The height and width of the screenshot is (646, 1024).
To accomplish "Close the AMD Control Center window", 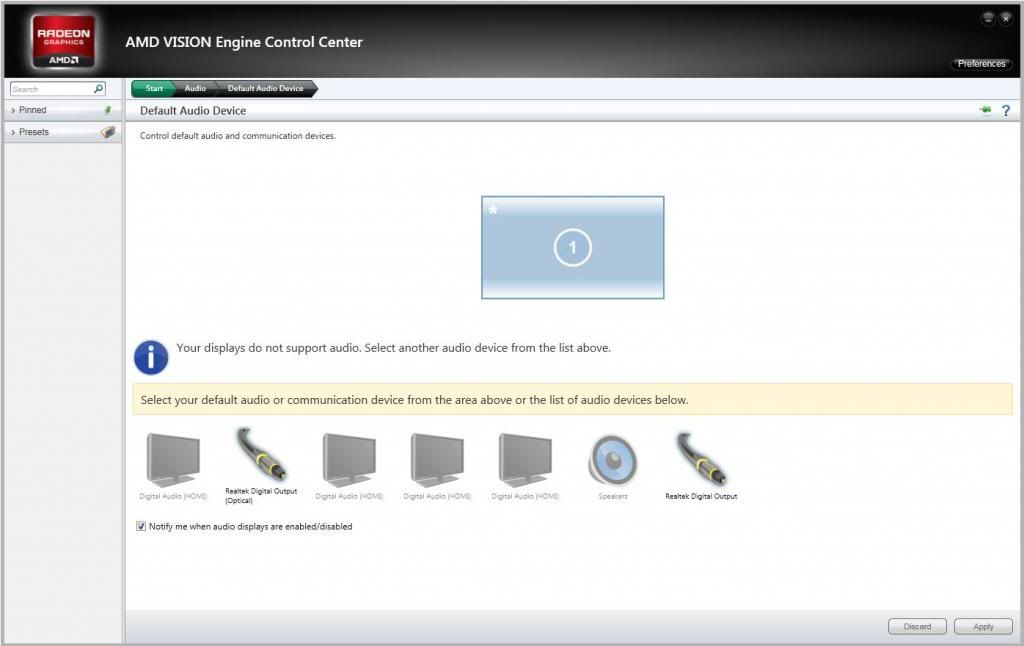I will (x=1006, y=18).
